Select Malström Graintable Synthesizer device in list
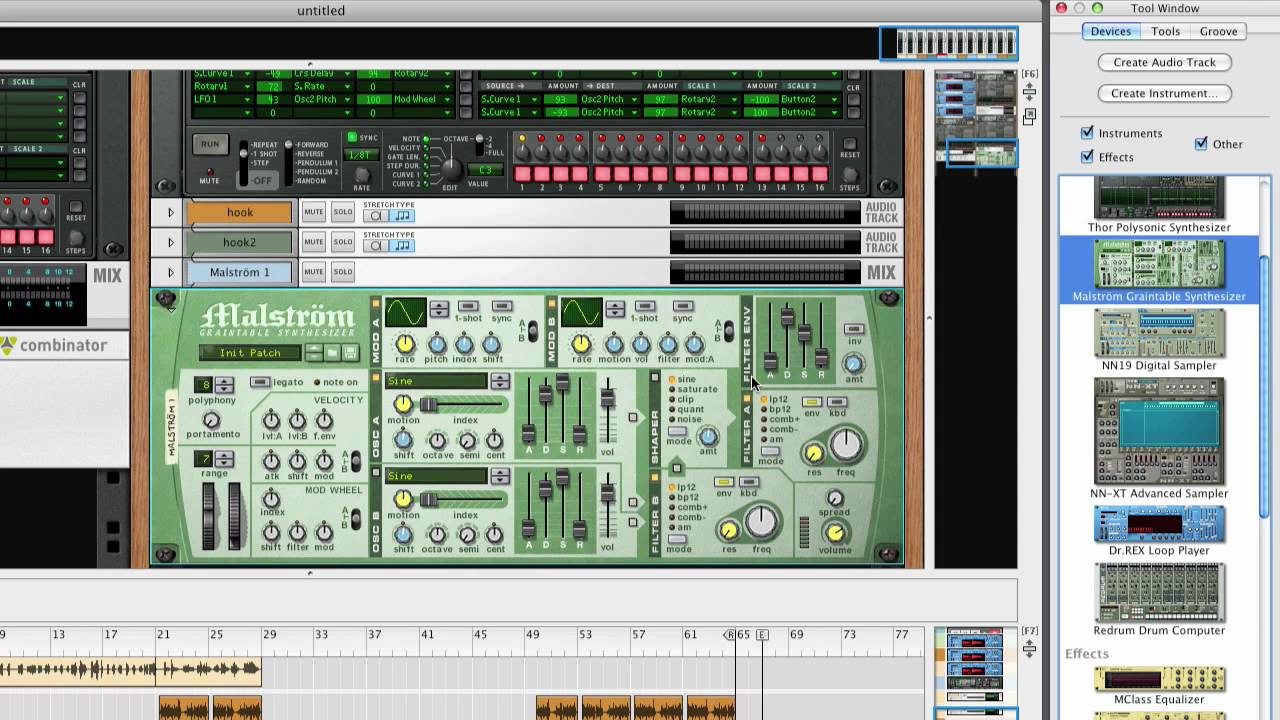Screen dimensions: 1280x720 pos(1159,270)
